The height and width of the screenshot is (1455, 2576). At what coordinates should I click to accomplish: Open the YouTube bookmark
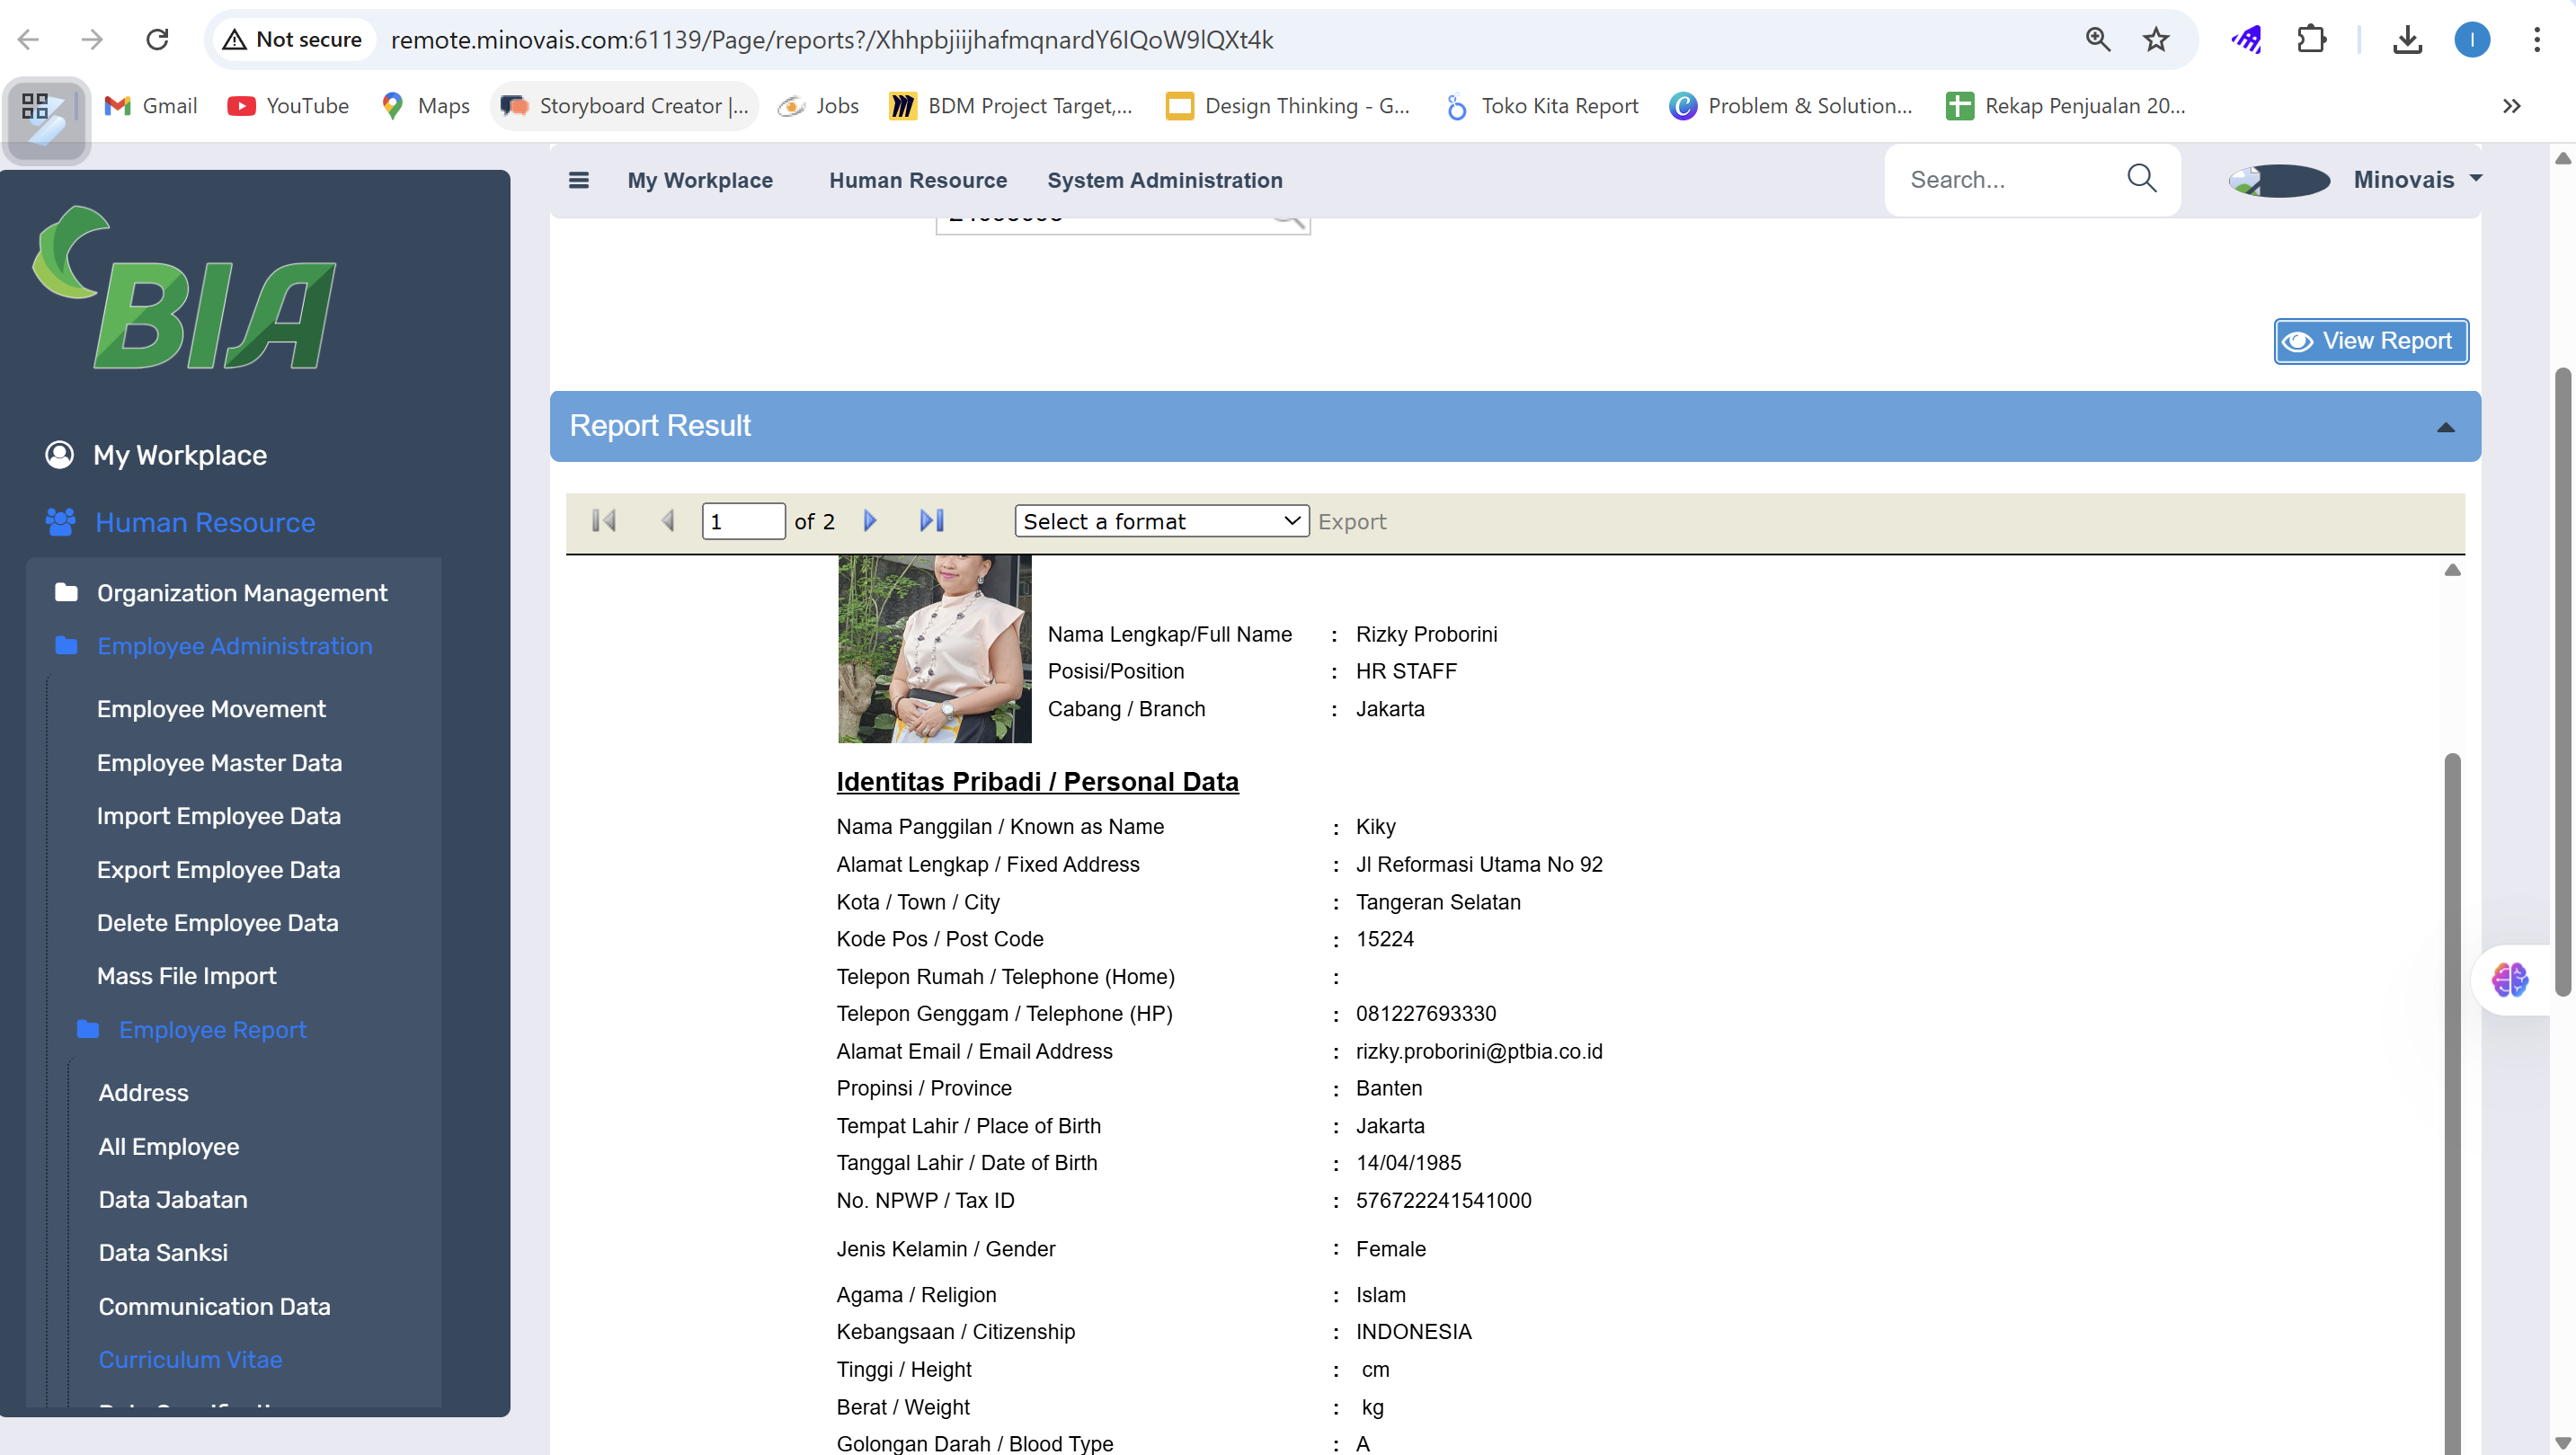point(289,106)
